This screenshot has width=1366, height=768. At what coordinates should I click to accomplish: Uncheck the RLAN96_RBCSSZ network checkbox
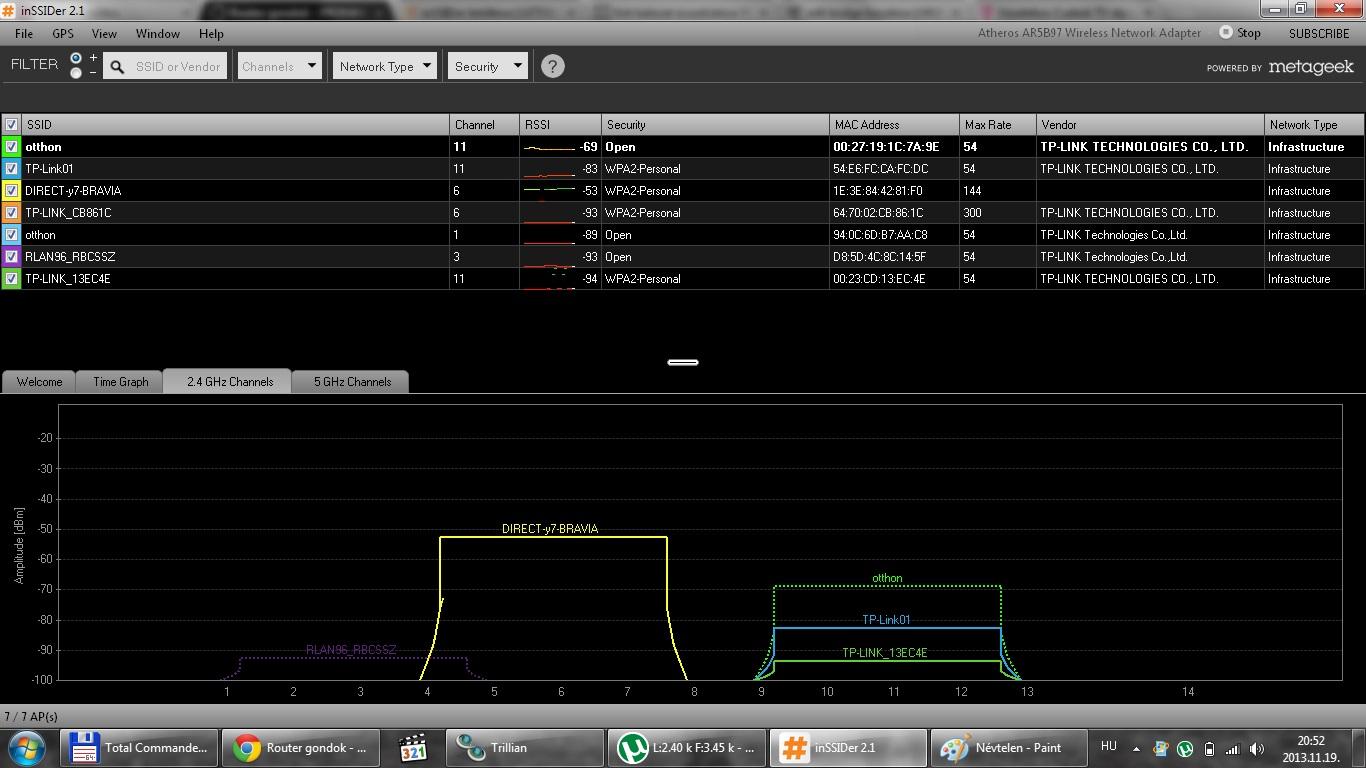pos(11,257)
